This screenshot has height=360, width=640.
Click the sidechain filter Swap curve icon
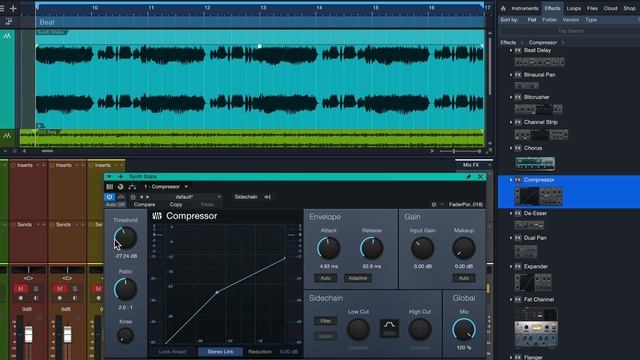389,328
